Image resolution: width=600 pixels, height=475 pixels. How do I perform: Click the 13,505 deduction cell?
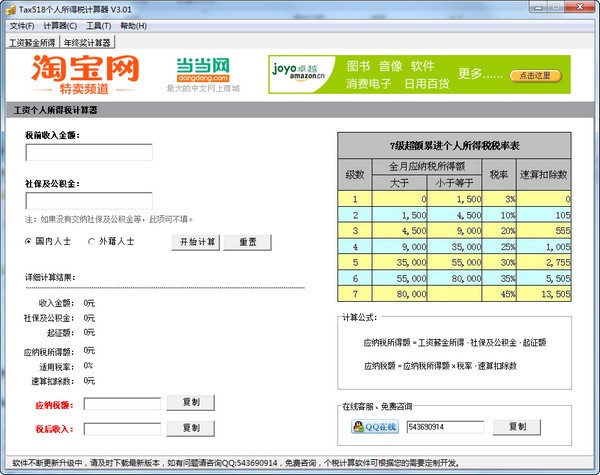coord(544,294)
